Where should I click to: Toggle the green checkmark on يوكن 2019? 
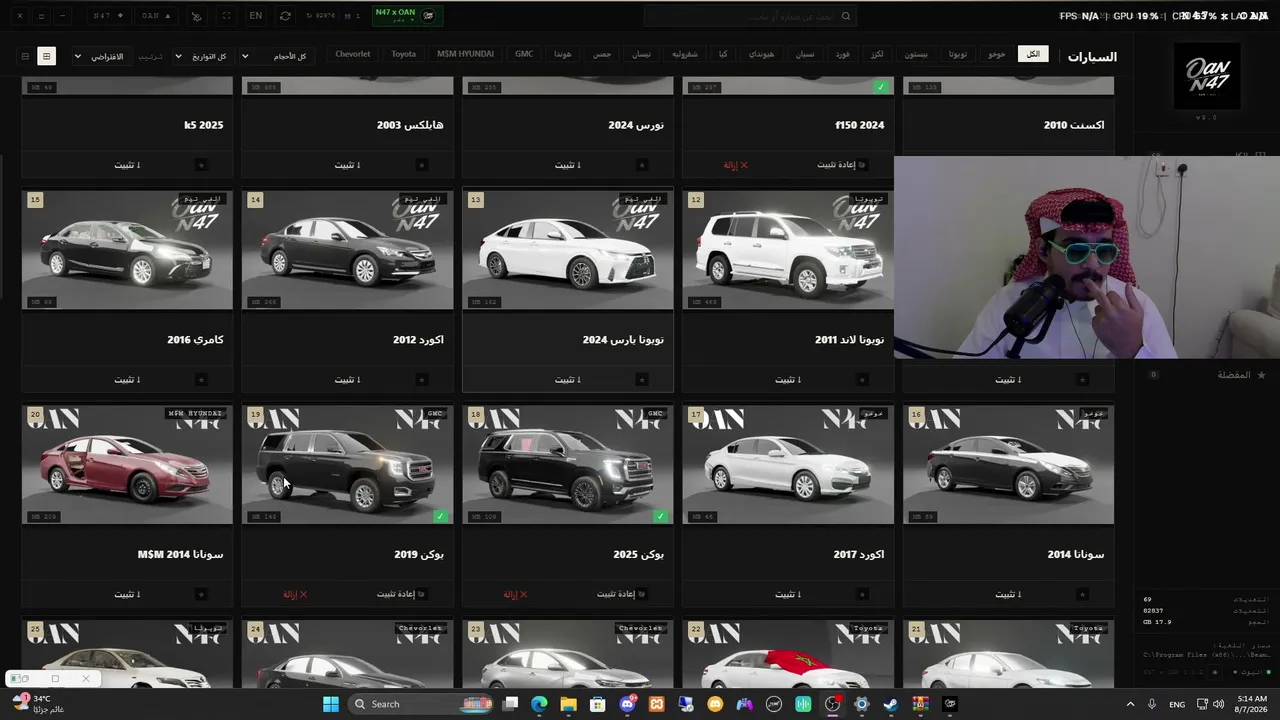(440, 516)
